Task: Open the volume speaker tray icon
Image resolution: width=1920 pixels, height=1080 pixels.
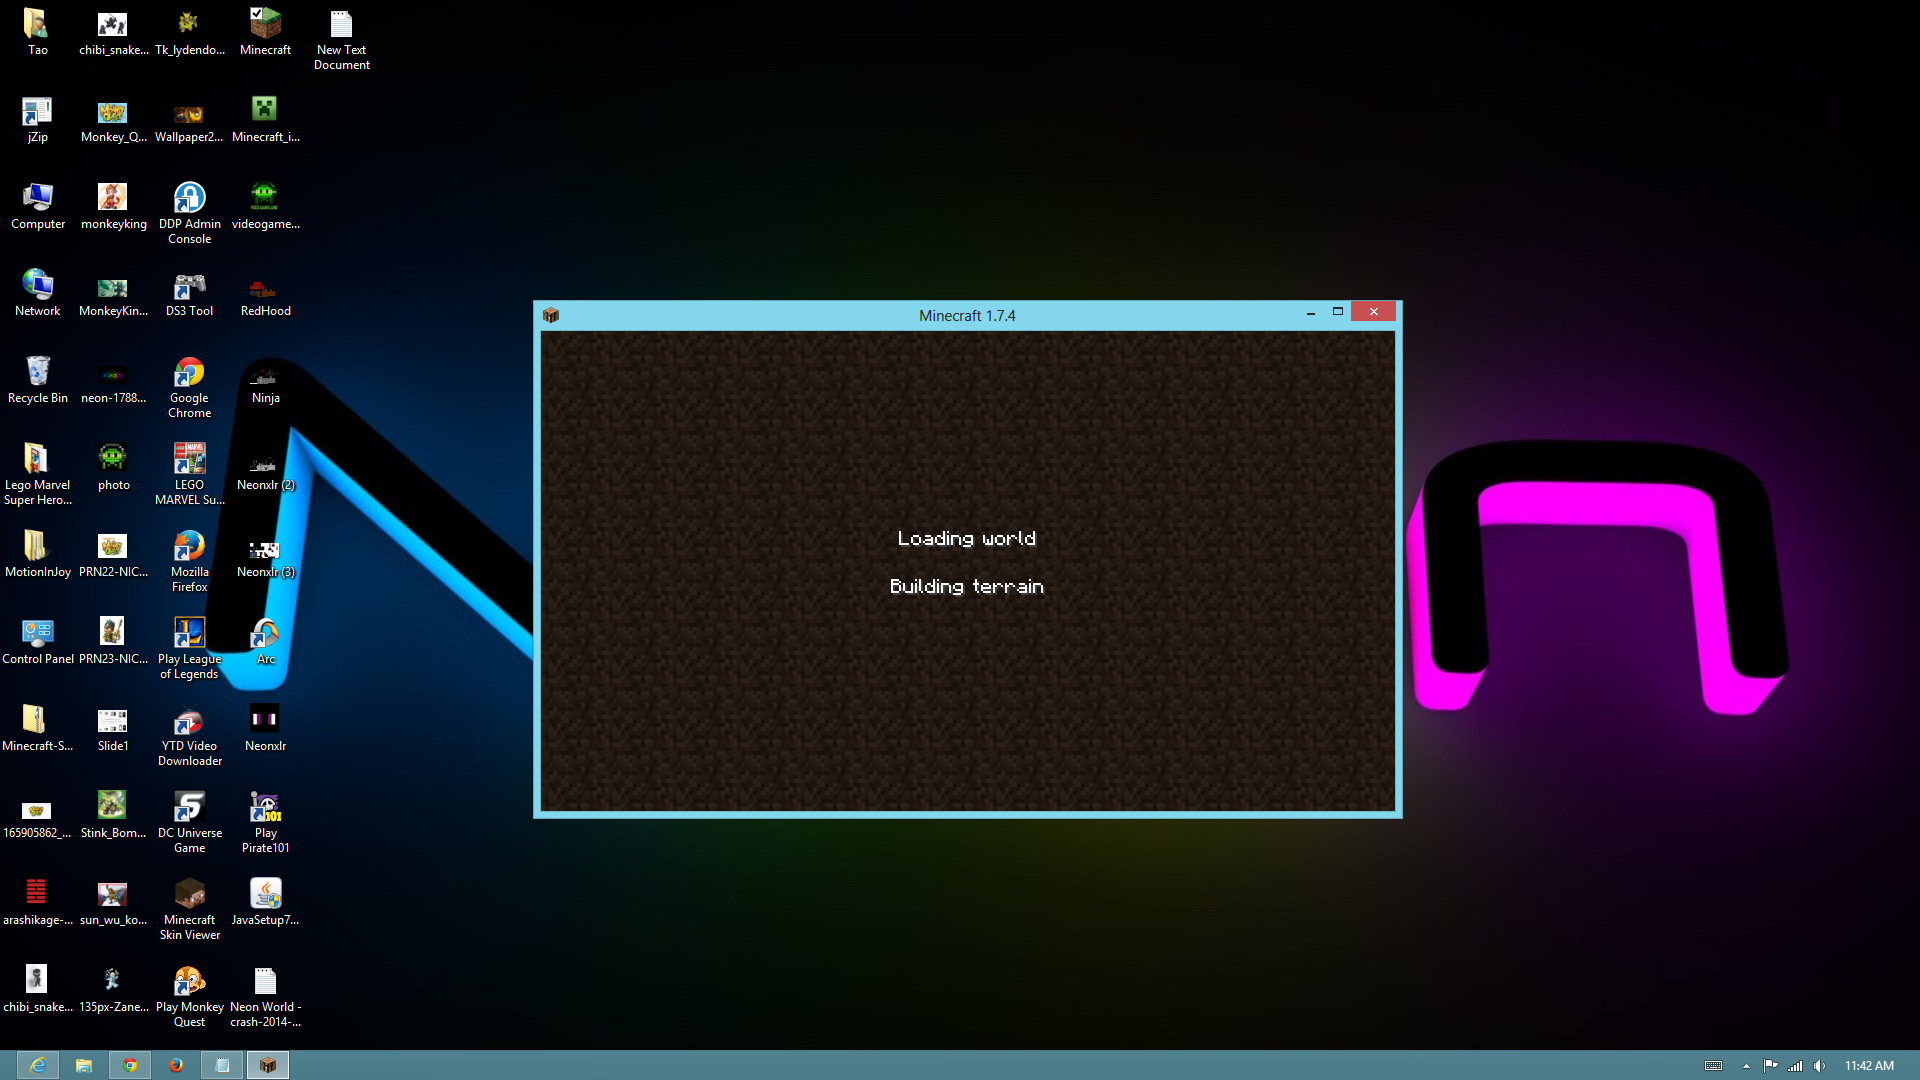Action: click(x=1820, y=1066)
